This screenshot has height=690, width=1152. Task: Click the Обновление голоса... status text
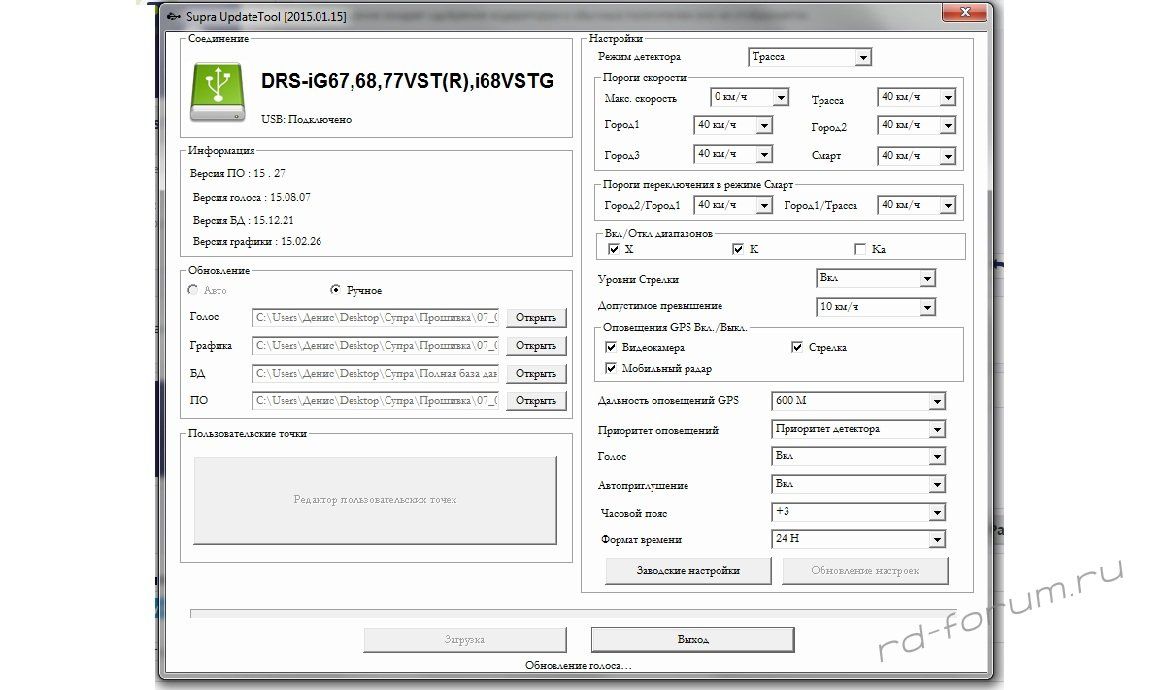click(x=578, y=665)
